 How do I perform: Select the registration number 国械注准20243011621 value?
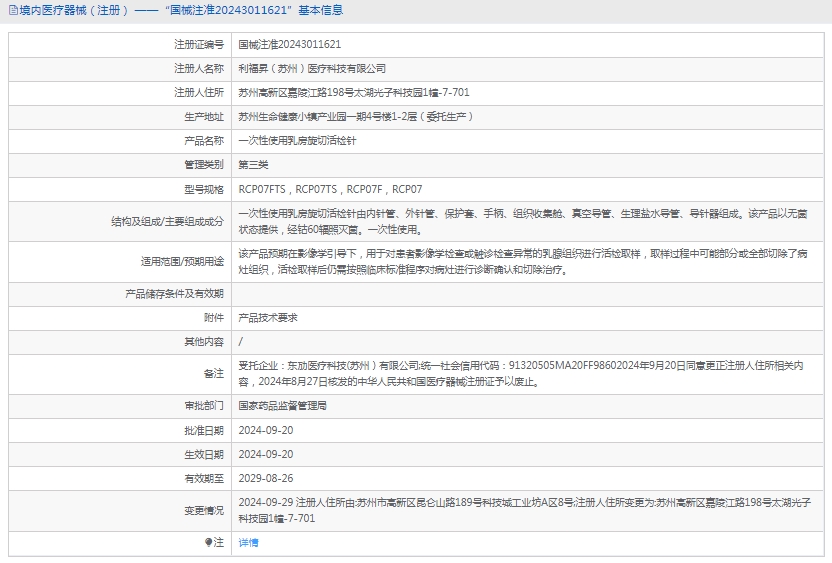[289, 45]
